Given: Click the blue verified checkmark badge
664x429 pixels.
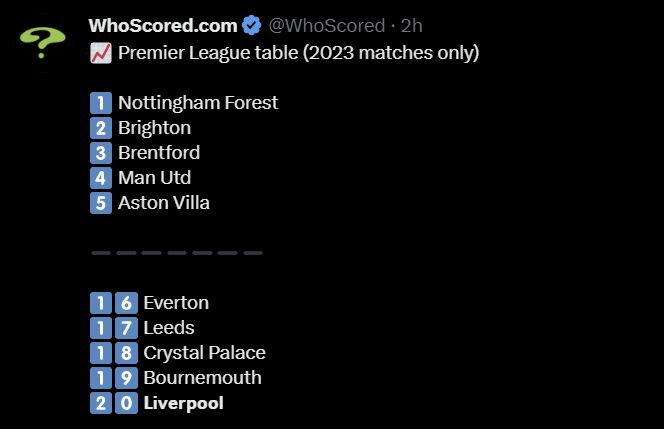Looking at the screenshot, I should coord(253,26).
